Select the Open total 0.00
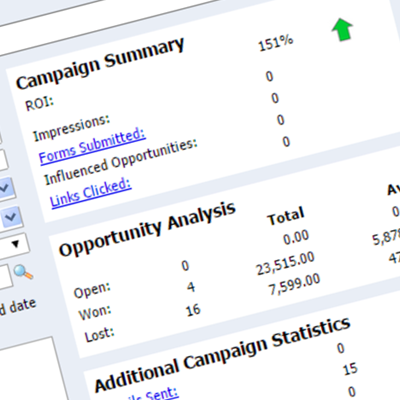400x400 pixels. coord(296,238)
